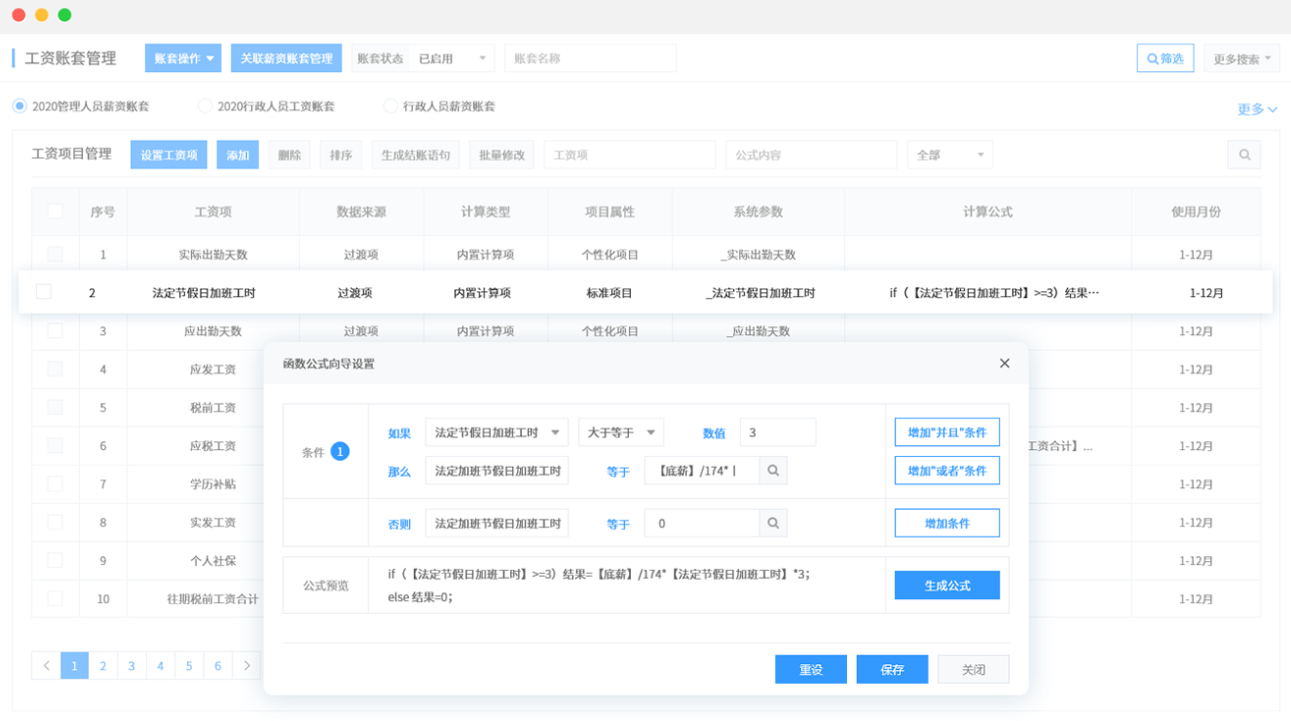Check the row checkbox for 税前工资
This screenshot has height=721, width=1291.
tap(55, 407)
